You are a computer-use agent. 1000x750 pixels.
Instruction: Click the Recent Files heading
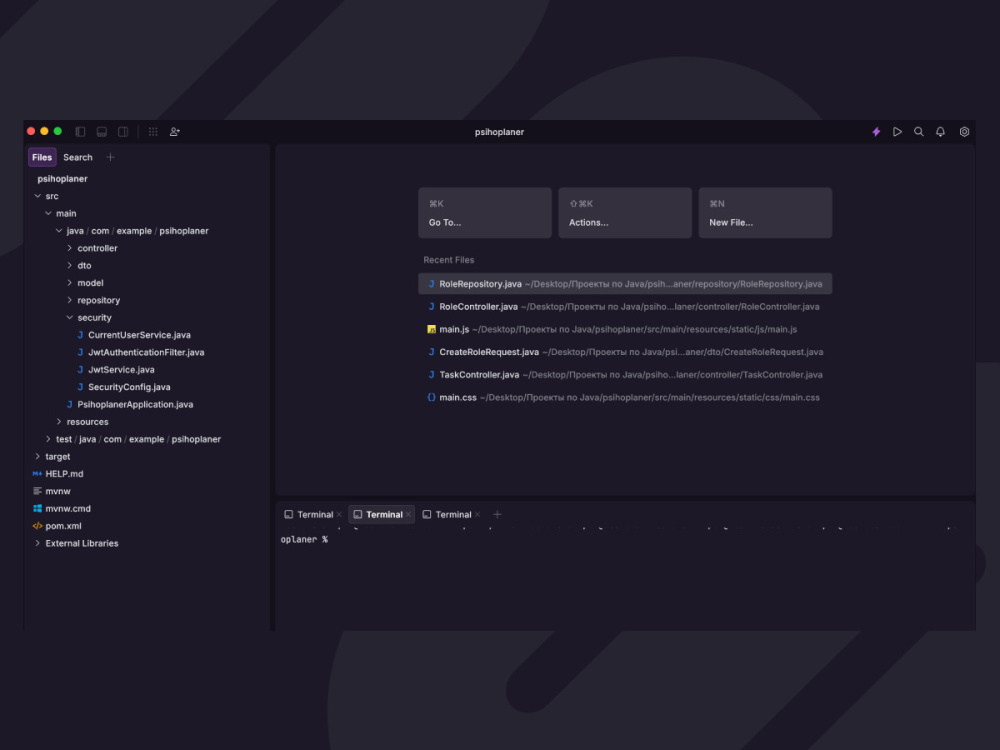pyautogui.click(x=449, y=260)
